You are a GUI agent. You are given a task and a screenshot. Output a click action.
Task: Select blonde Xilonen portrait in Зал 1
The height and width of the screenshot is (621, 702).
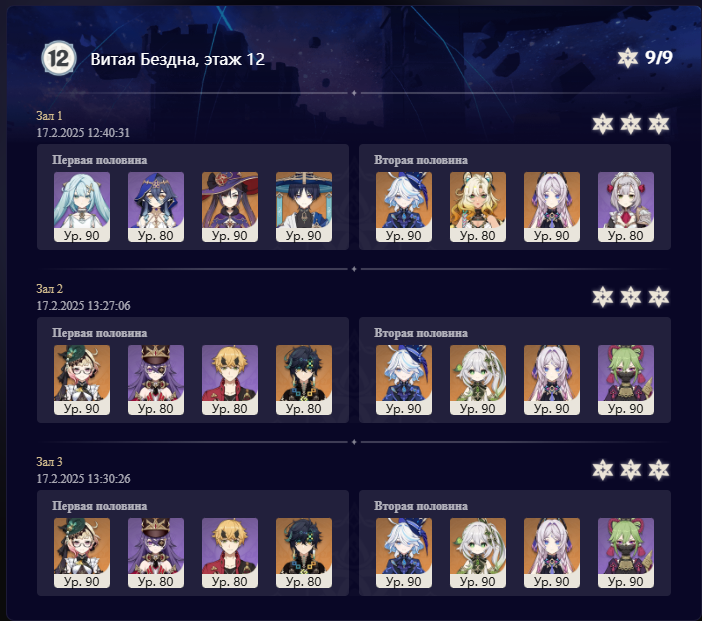point(478,207)
